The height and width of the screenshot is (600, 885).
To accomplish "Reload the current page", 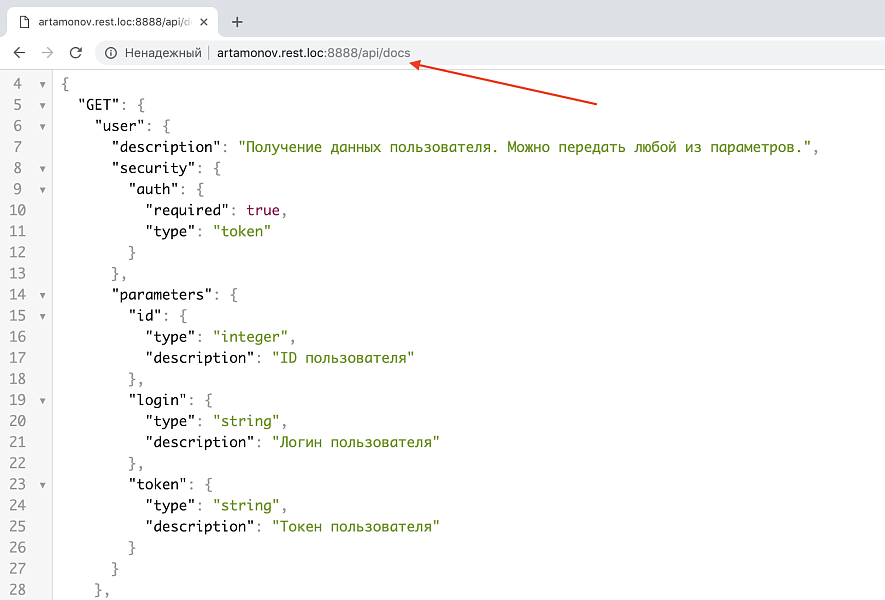I will click(x=75, y=53).
